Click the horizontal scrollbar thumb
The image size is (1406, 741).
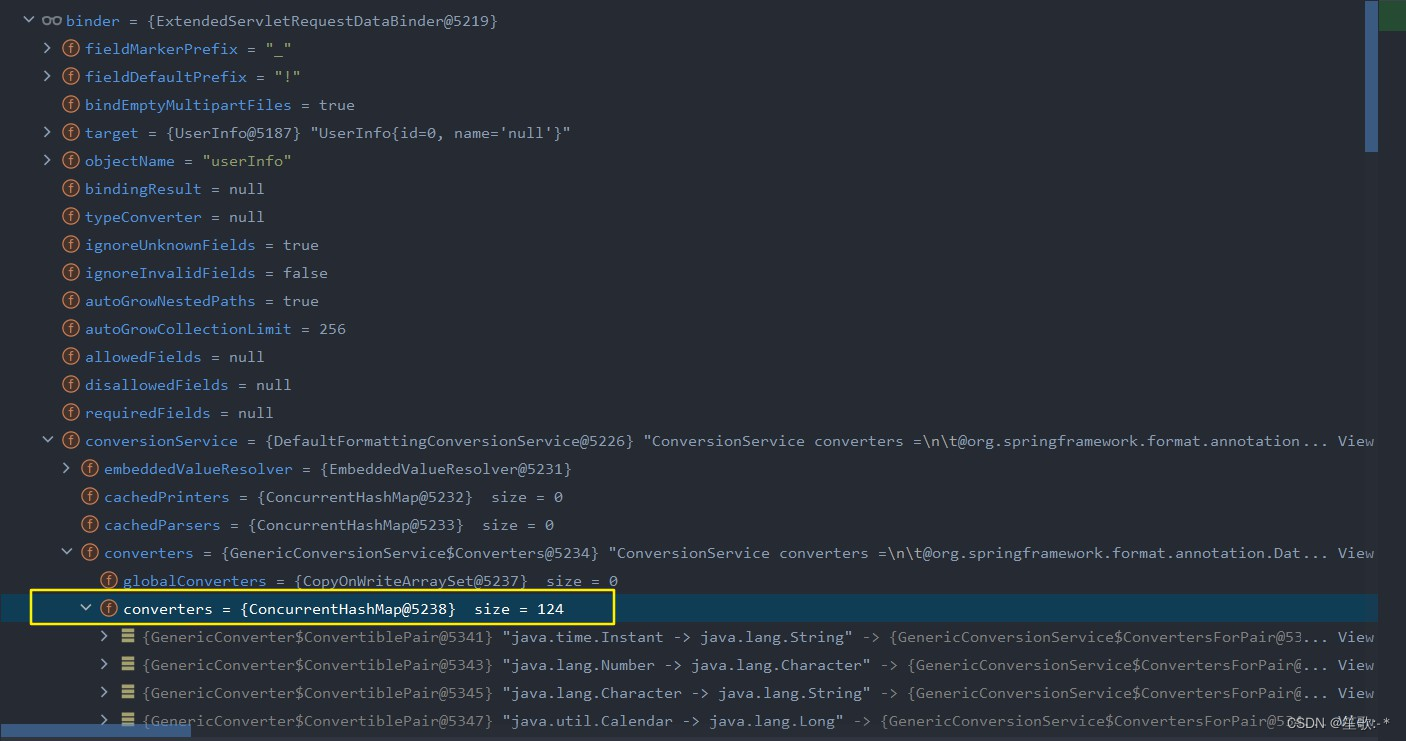(x=95, y=733)
